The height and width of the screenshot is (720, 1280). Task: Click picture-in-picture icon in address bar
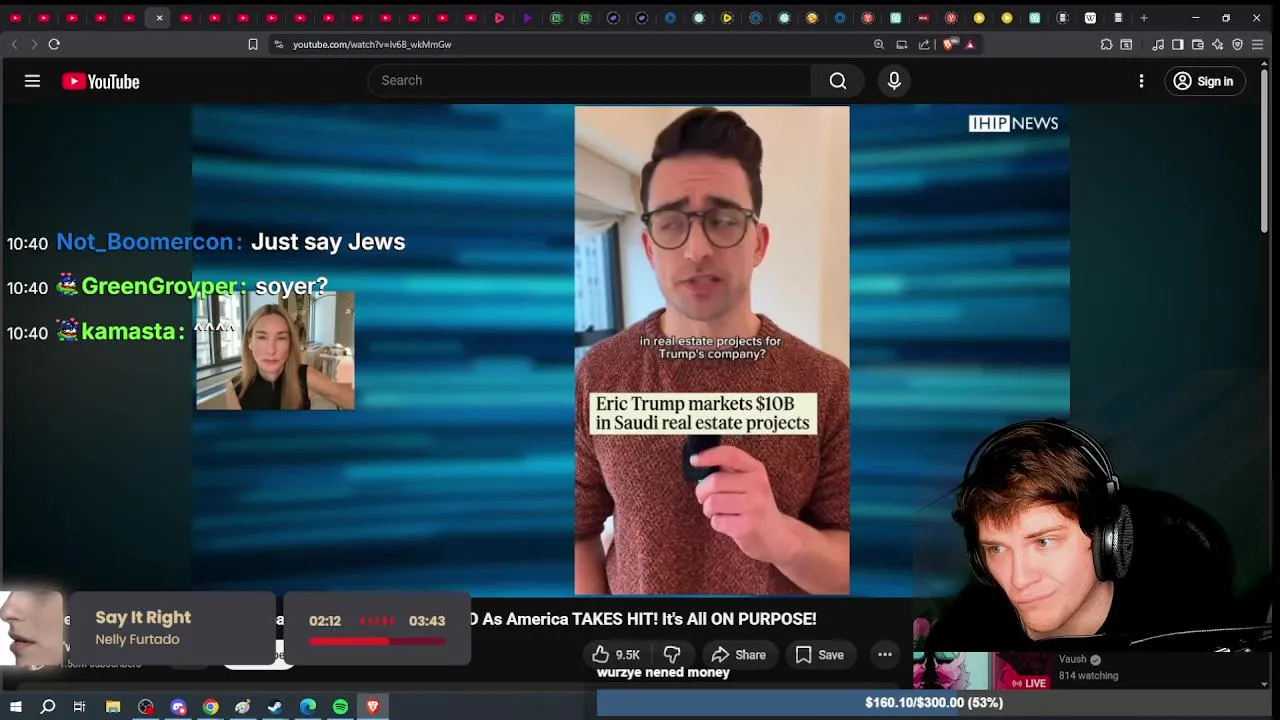click(901, 44)
